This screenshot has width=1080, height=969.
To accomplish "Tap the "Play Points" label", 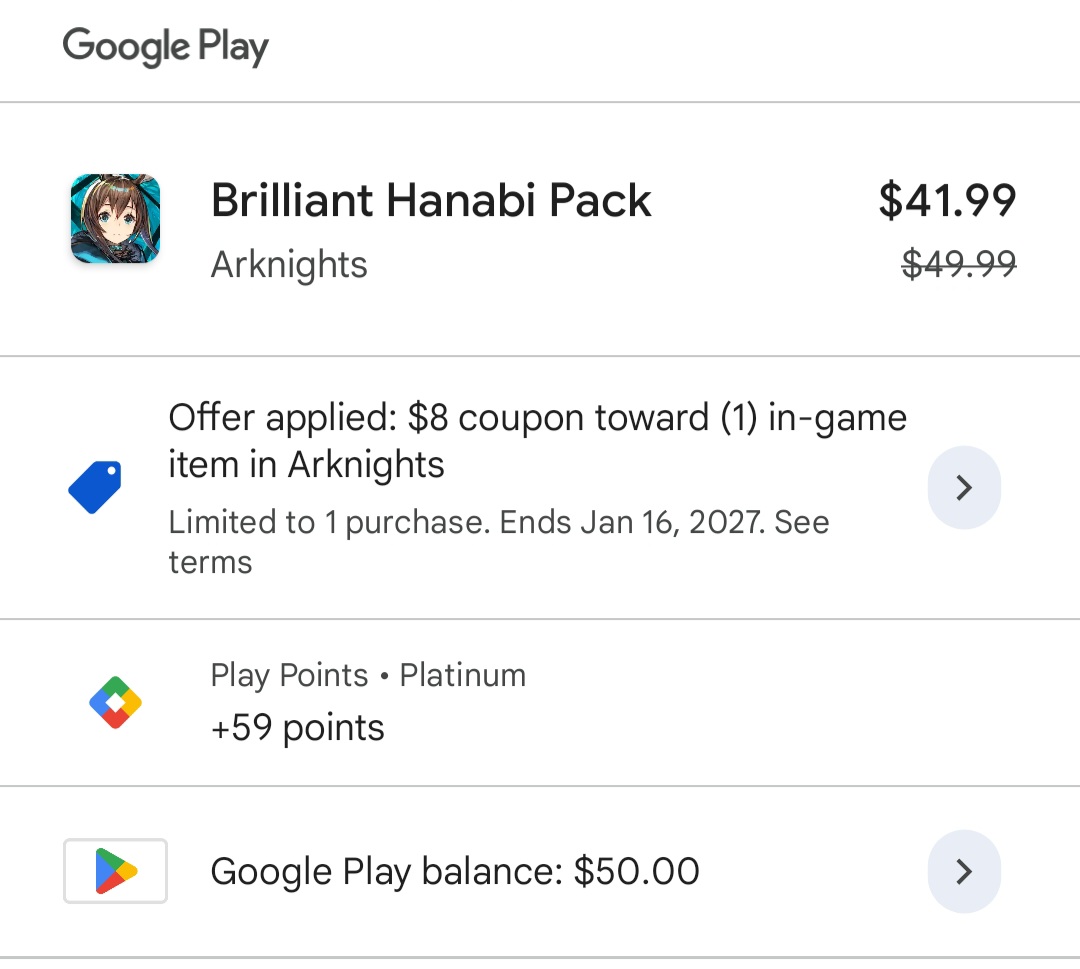I will point(289,675).
